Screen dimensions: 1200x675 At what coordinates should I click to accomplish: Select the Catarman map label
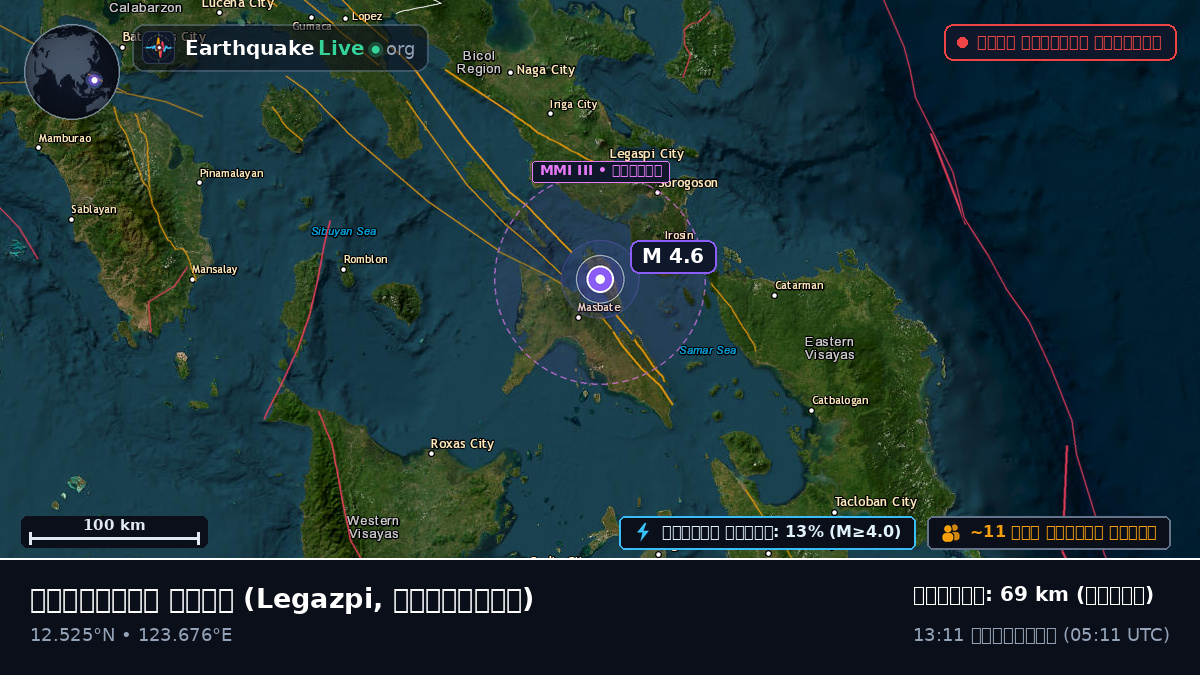click(800, 285)
